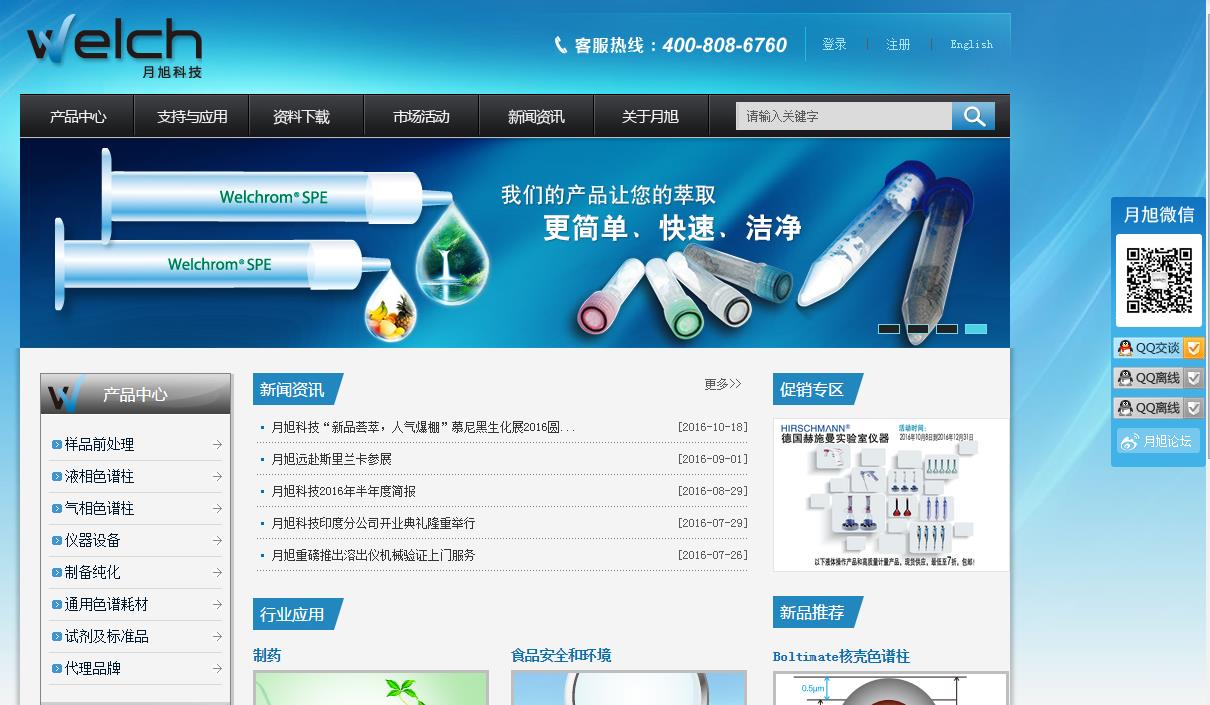This screenshot has height=705, width=1210.
Task: Expand arrow for 代理品牌 row
Action: 217,668
